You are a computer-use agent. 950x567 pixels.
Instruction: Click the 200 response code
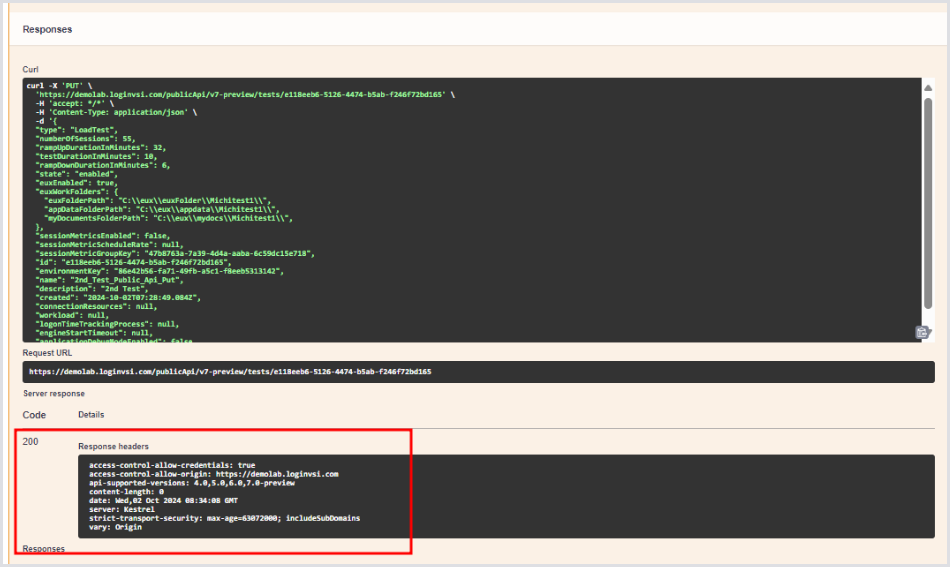(x=31, y=441)
